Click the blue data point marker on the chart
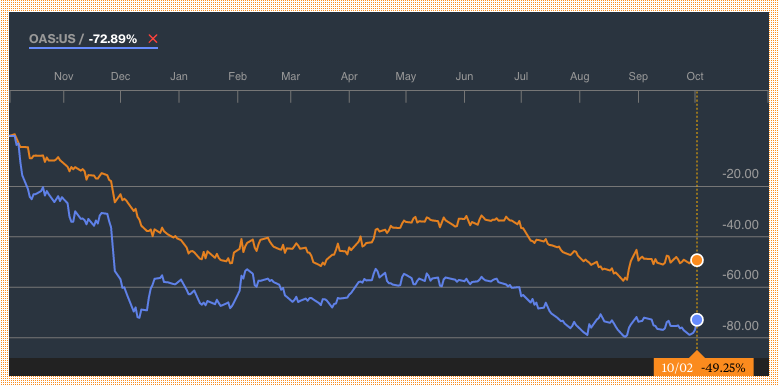 (697, 320)
